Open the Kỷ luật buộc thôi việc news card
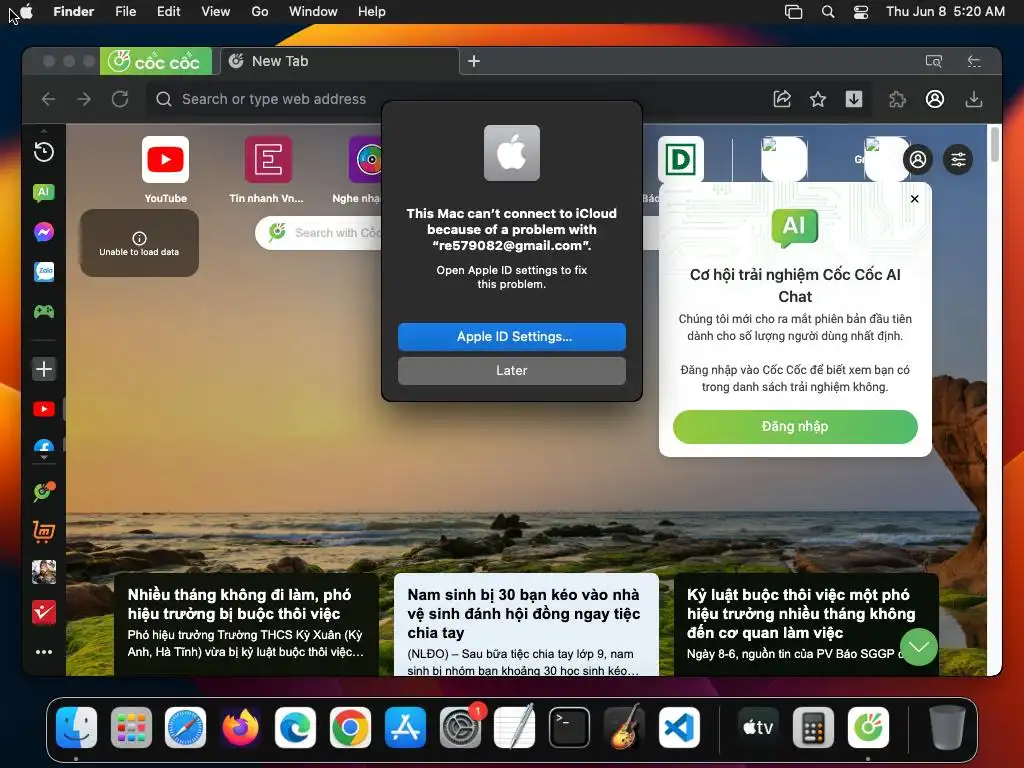This screenshot has height=768, width=1024. click(806, 624)
